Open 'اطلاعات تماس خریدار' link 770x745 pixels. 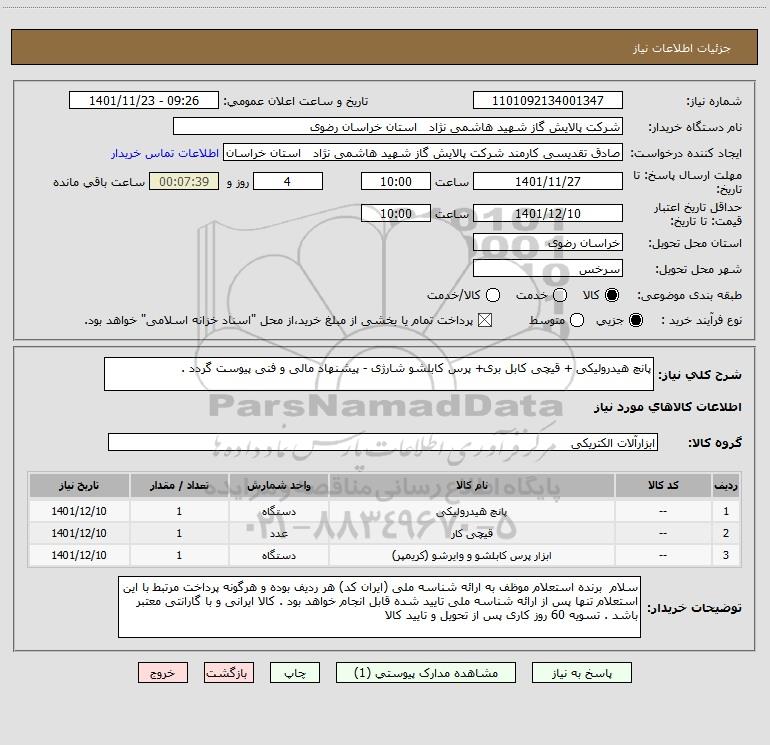click(163, 154)
